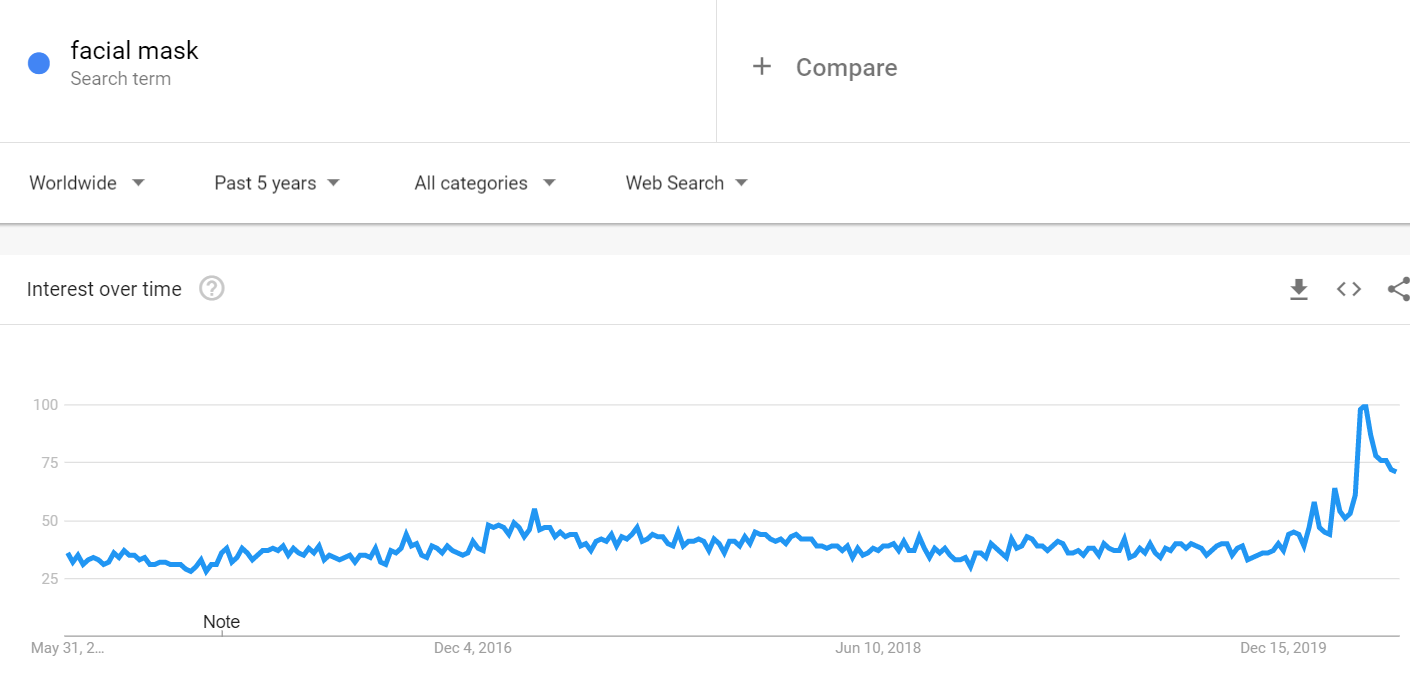
Task: Click the plus icon beside Compare
Action: tap(762, 67)
